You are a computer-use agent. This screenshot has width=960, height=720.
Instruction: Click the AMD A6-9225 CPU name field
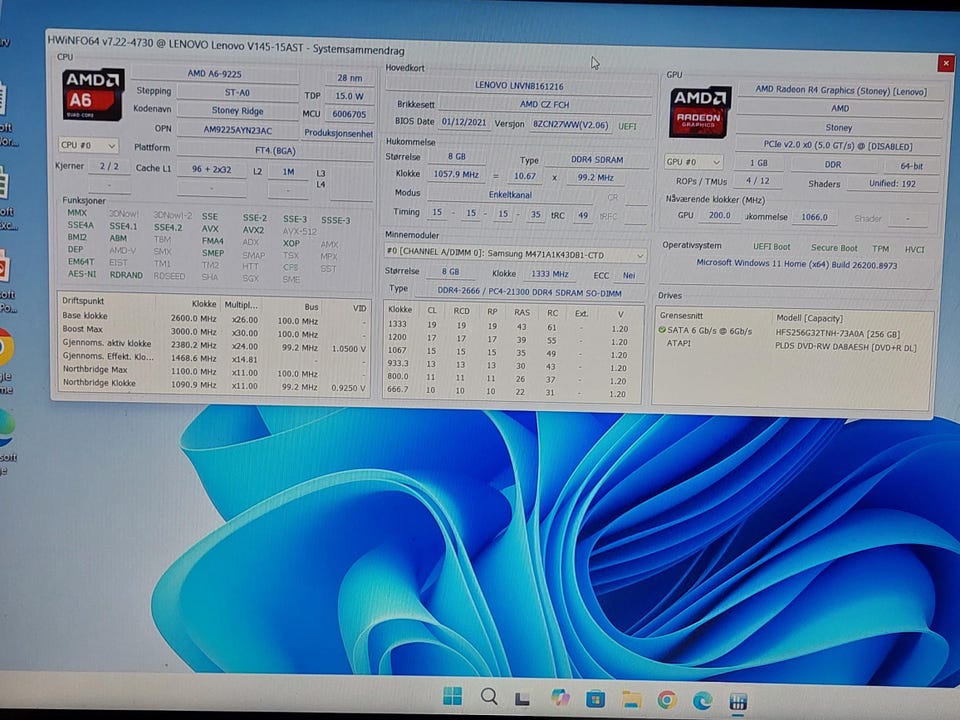tap(214, 73)
